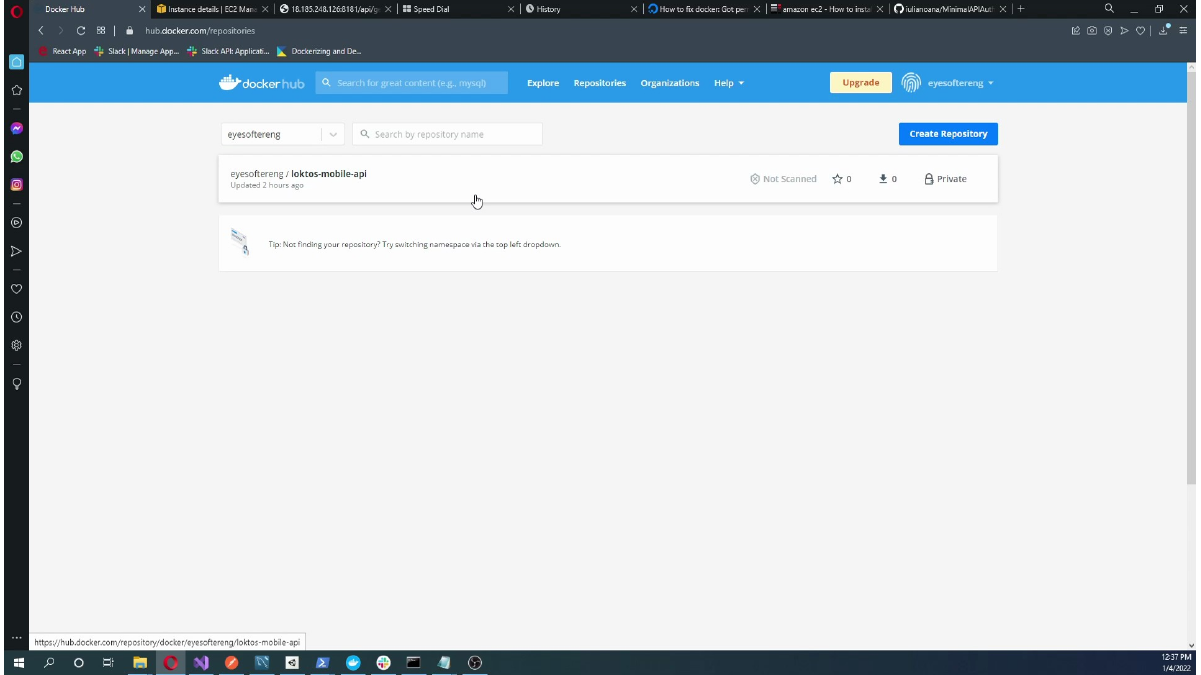Click the Not Scanned status icon
Screen dimensions: 1201x675
[x=755, y=179]
